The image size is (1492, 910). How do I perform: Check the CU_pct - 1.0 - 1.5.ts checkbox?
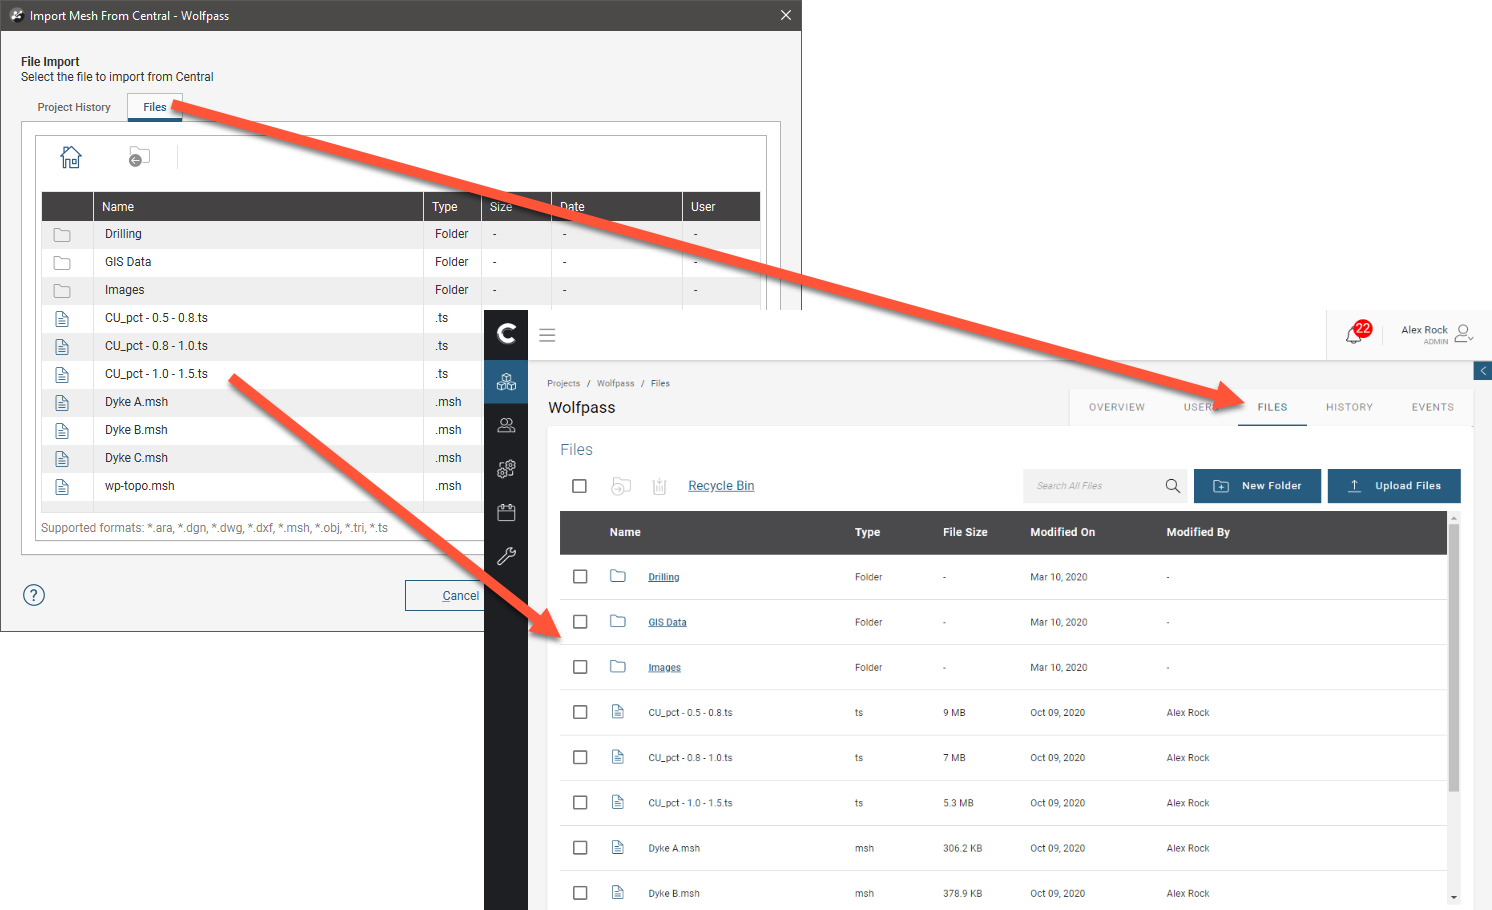(580, 802)
